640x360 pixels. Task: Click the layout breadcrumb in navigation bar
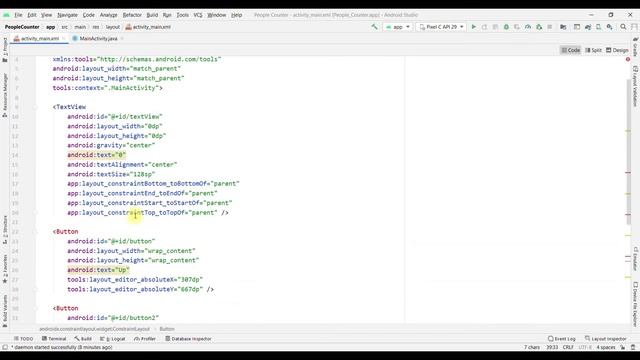(x=113, y=27)
